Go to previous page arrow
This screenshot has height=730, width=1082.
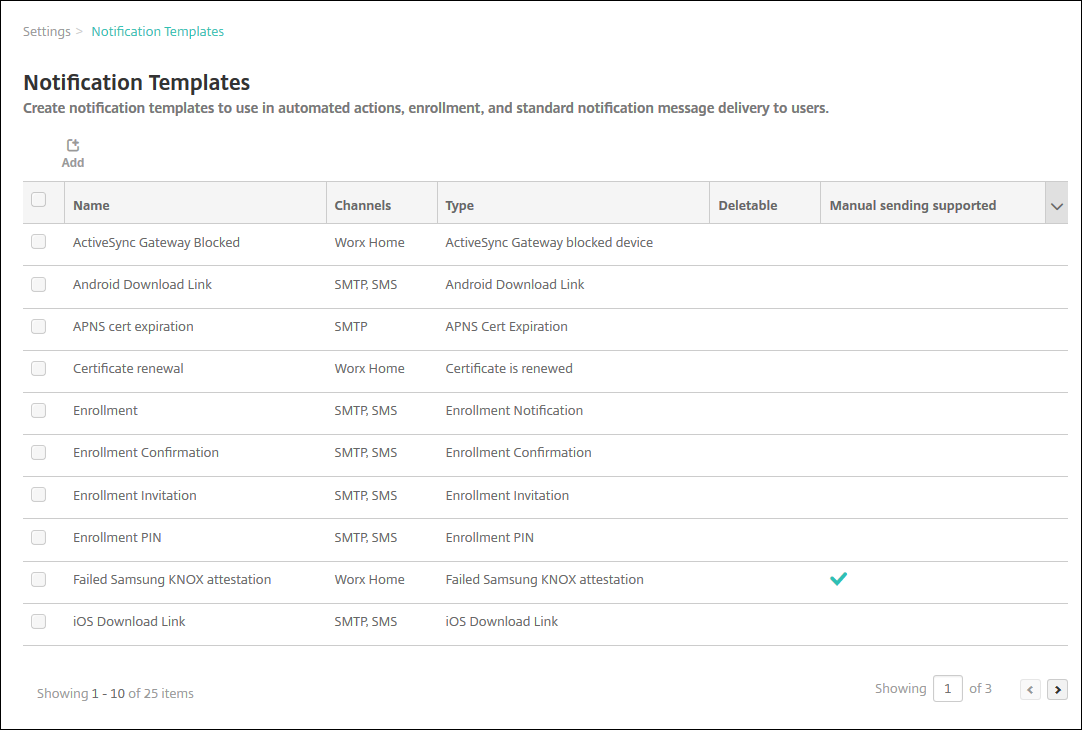coord(1030,689)
